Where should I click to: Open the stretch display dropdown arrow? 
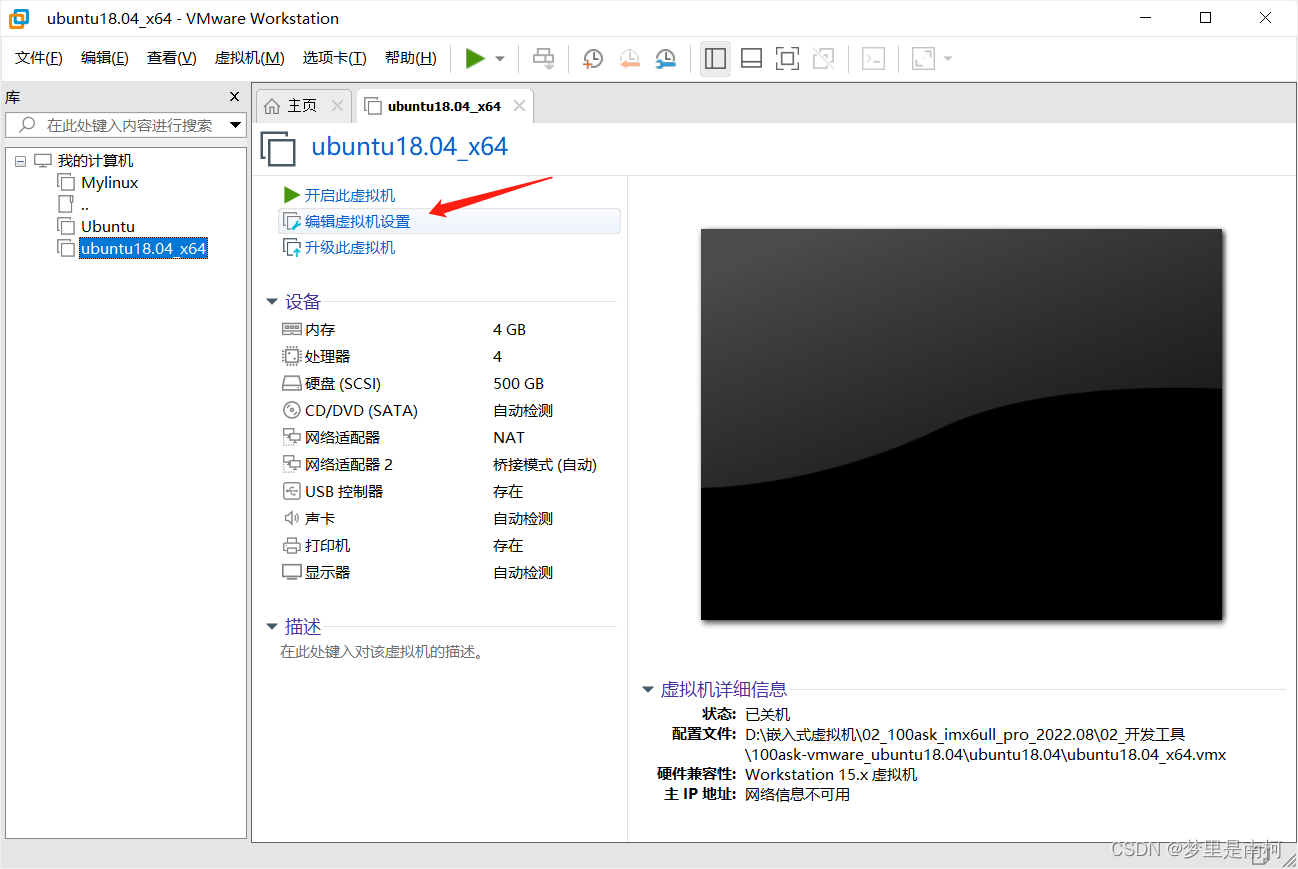point(947,59)
